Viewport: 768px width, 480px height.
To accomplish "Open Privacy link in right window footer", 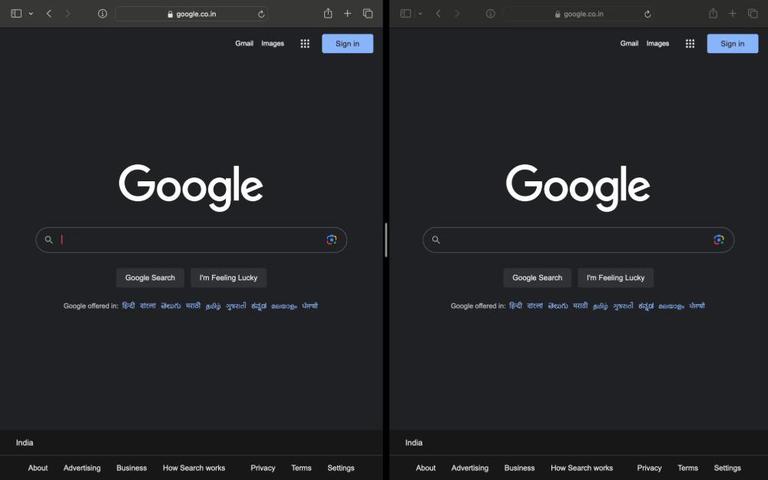I will [x=649, y=468].
